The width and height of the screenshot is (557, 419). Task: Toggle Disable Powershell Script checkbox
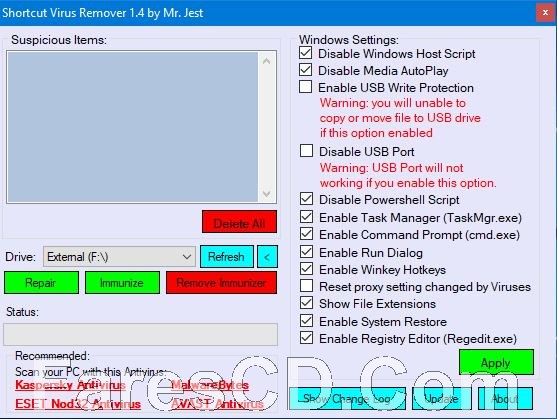[306, 199]
